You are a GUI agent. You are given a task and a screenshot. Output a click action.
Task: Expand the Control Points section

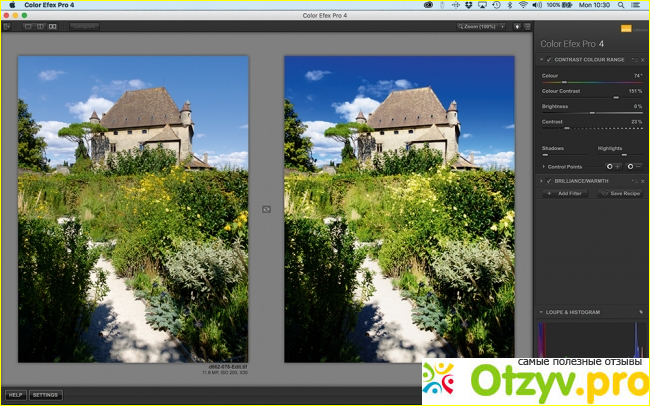[x=543, y=166]
